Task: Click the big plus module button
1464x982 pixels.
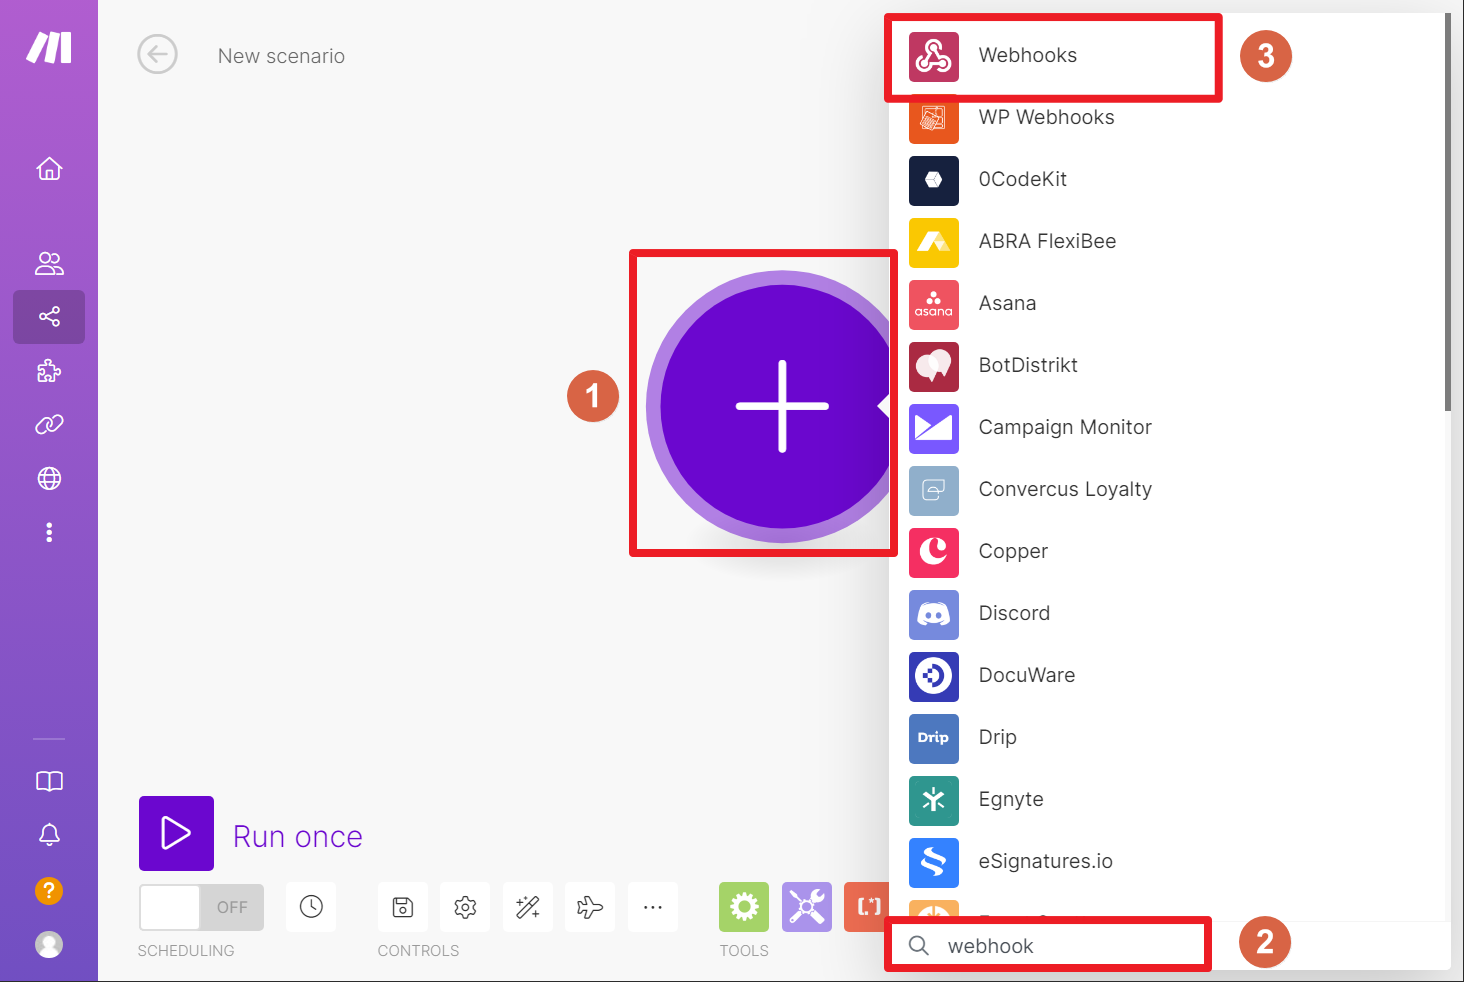Action: click(782, 406)
